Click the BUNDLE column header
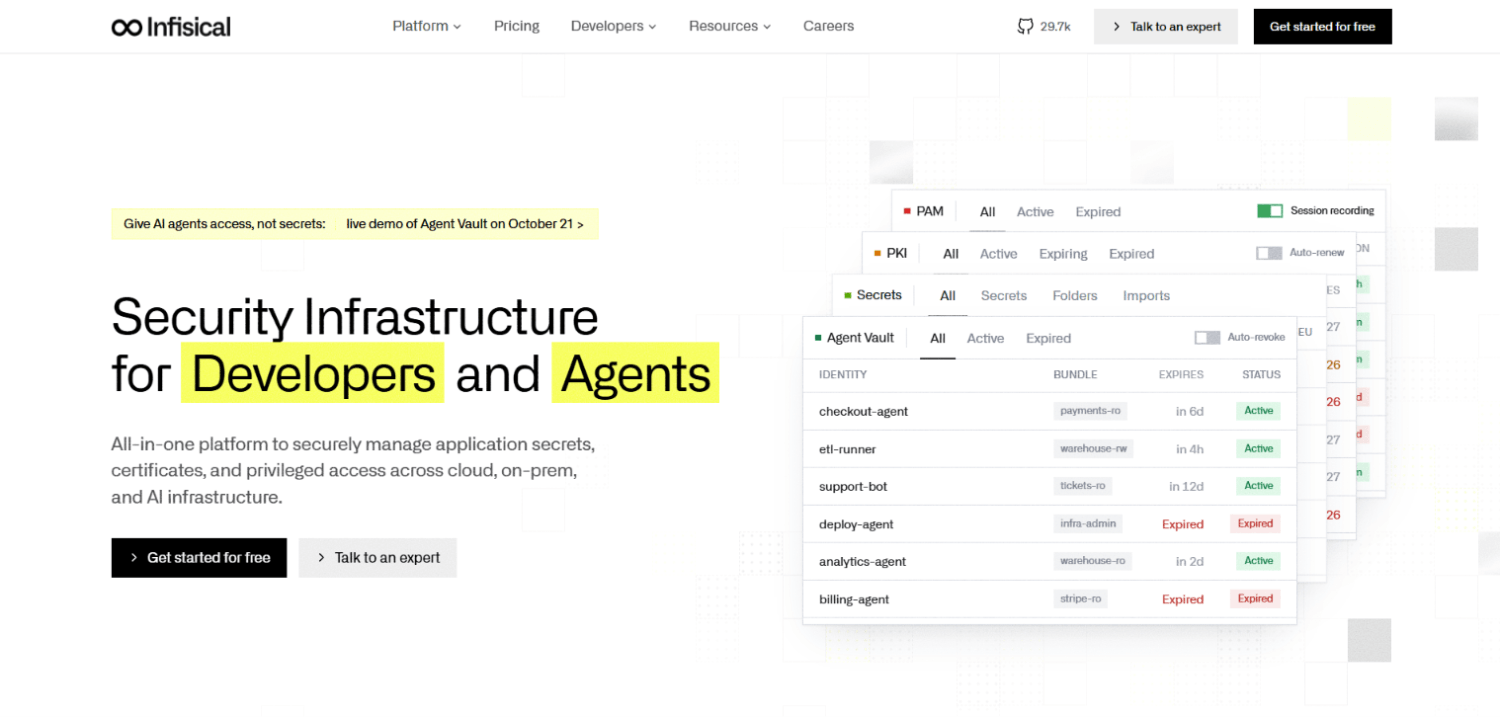Viewport: 1500px width, 717px height. point(1075,375)
